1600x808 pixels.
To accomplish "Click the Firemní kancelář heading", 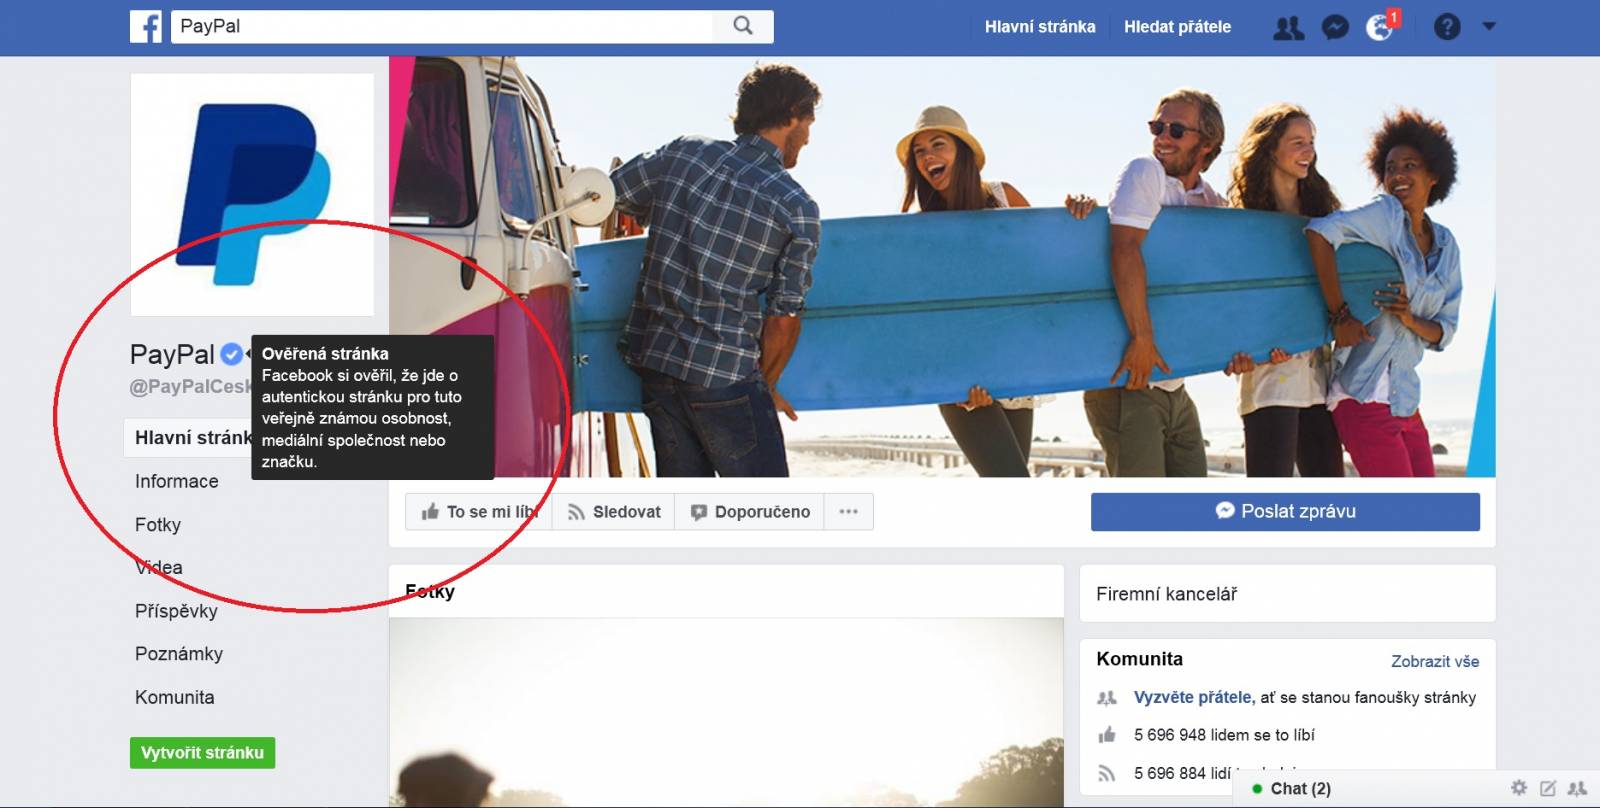I will (1166, 594).
